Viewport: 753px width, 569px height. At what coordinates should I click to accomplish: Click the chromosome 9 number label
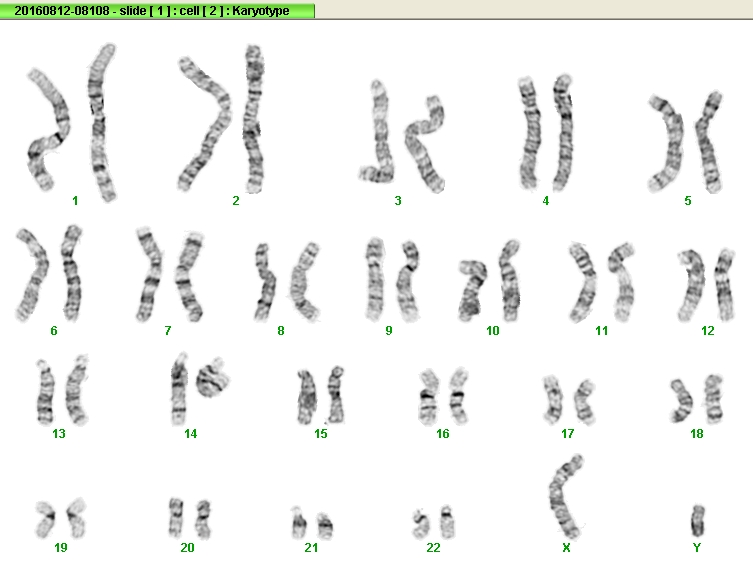point(389,330)
